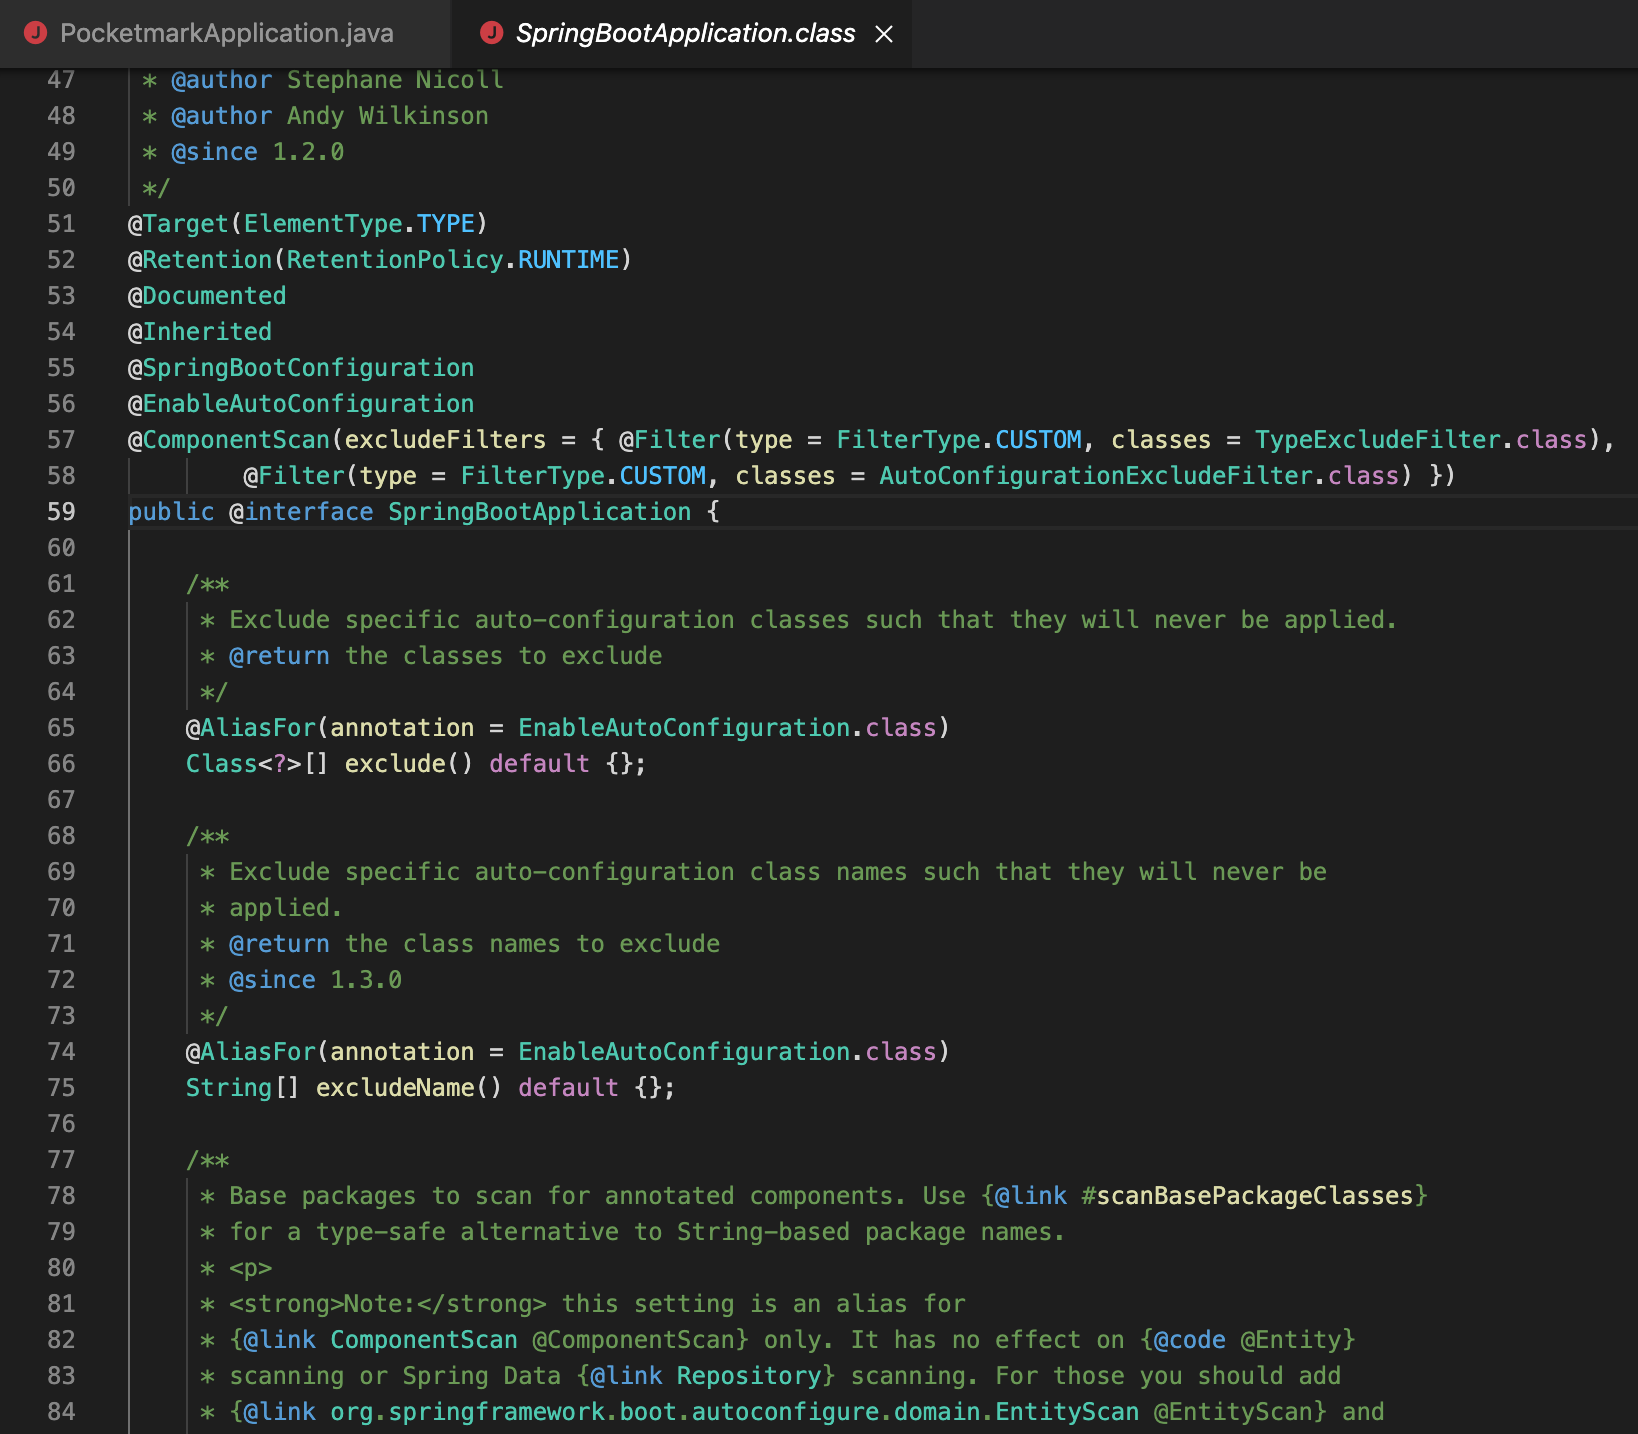Click EnableAutoConfiguration.class on line 65

point(727,728)
